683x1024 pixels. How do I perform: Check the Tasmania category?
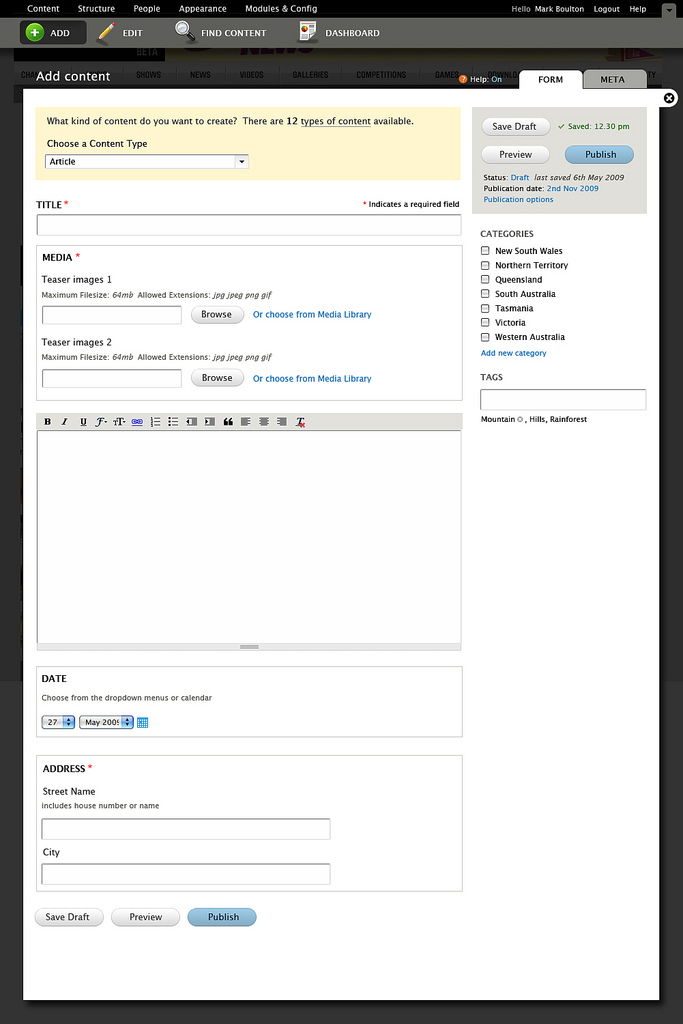485,308
